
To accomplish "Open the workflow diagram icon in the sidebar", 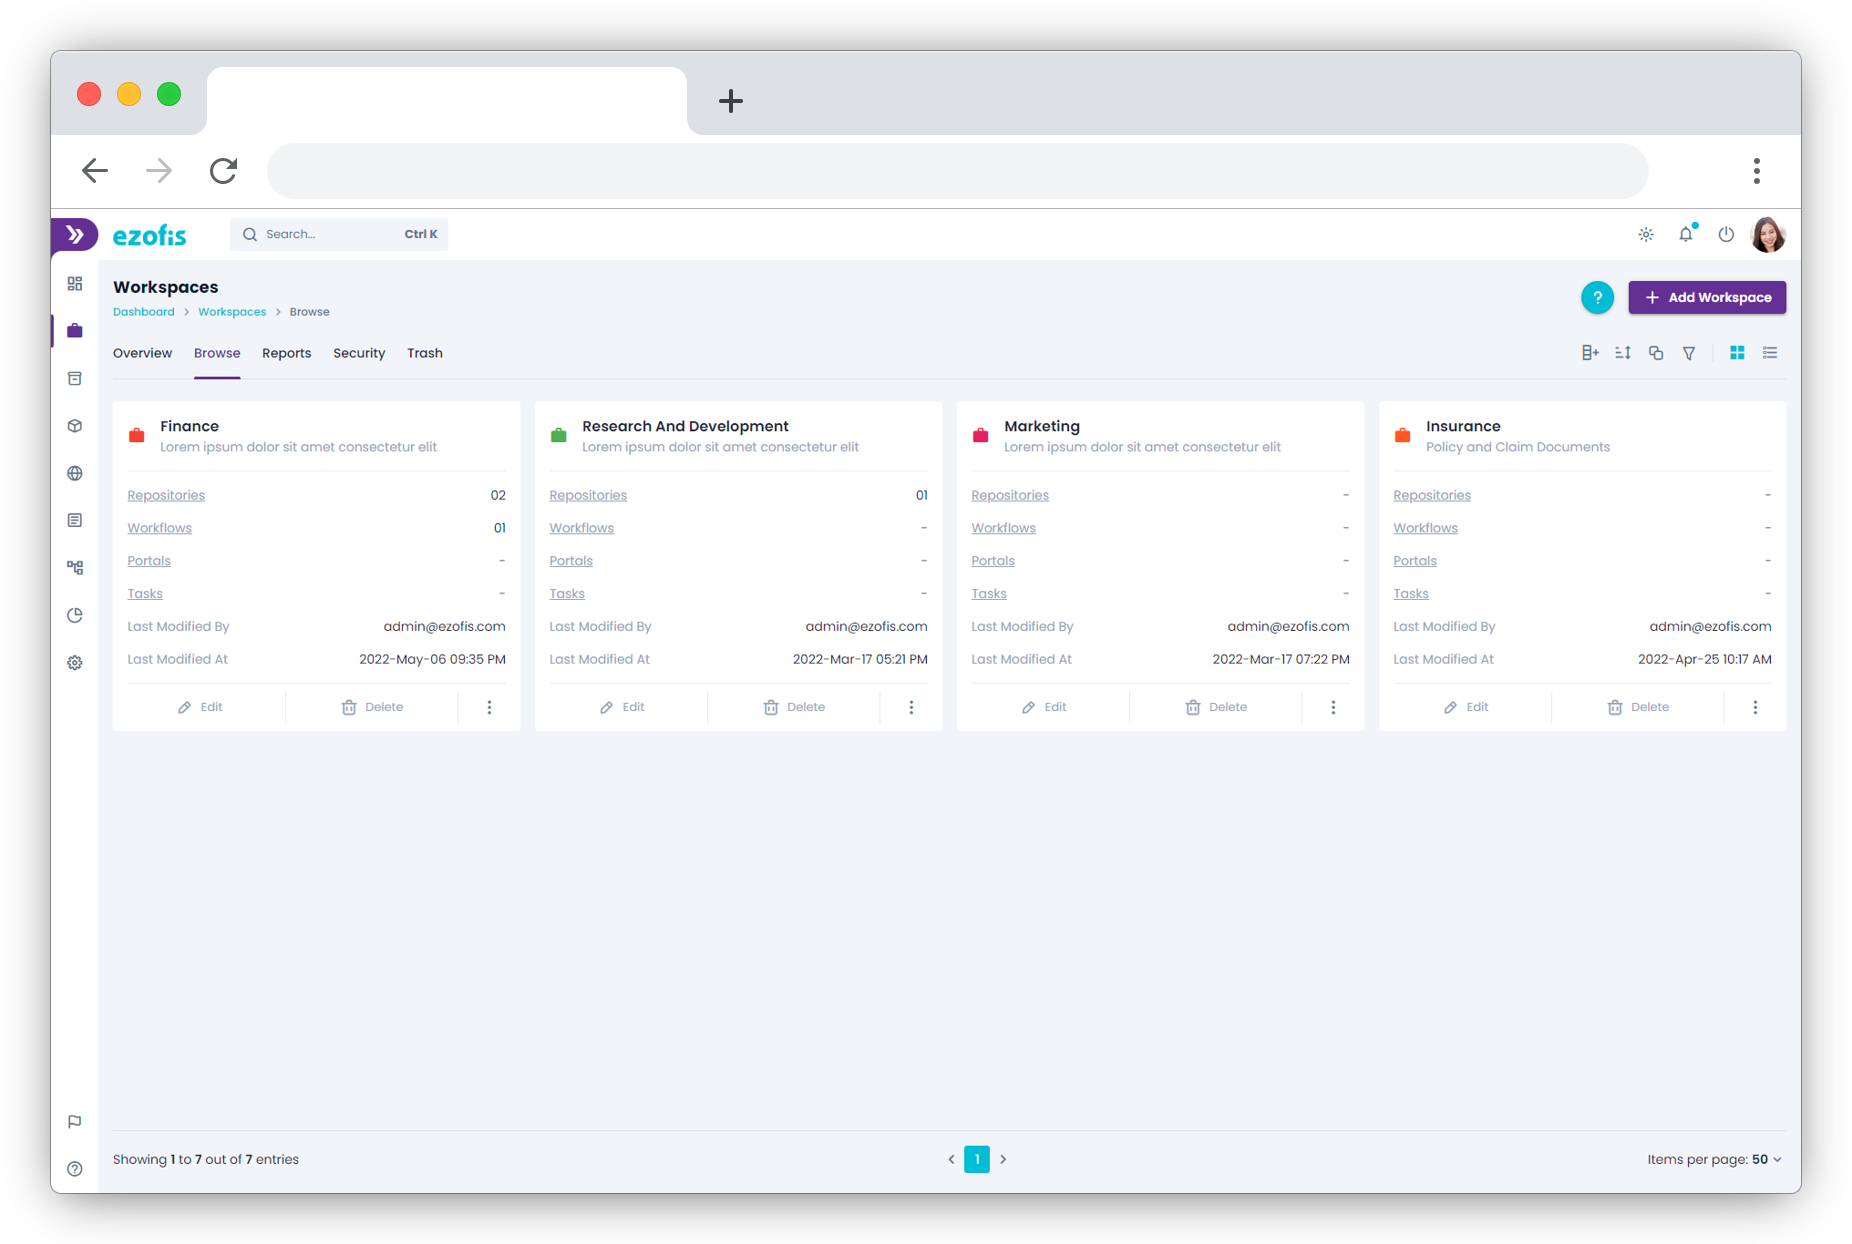I will (74, 567).
